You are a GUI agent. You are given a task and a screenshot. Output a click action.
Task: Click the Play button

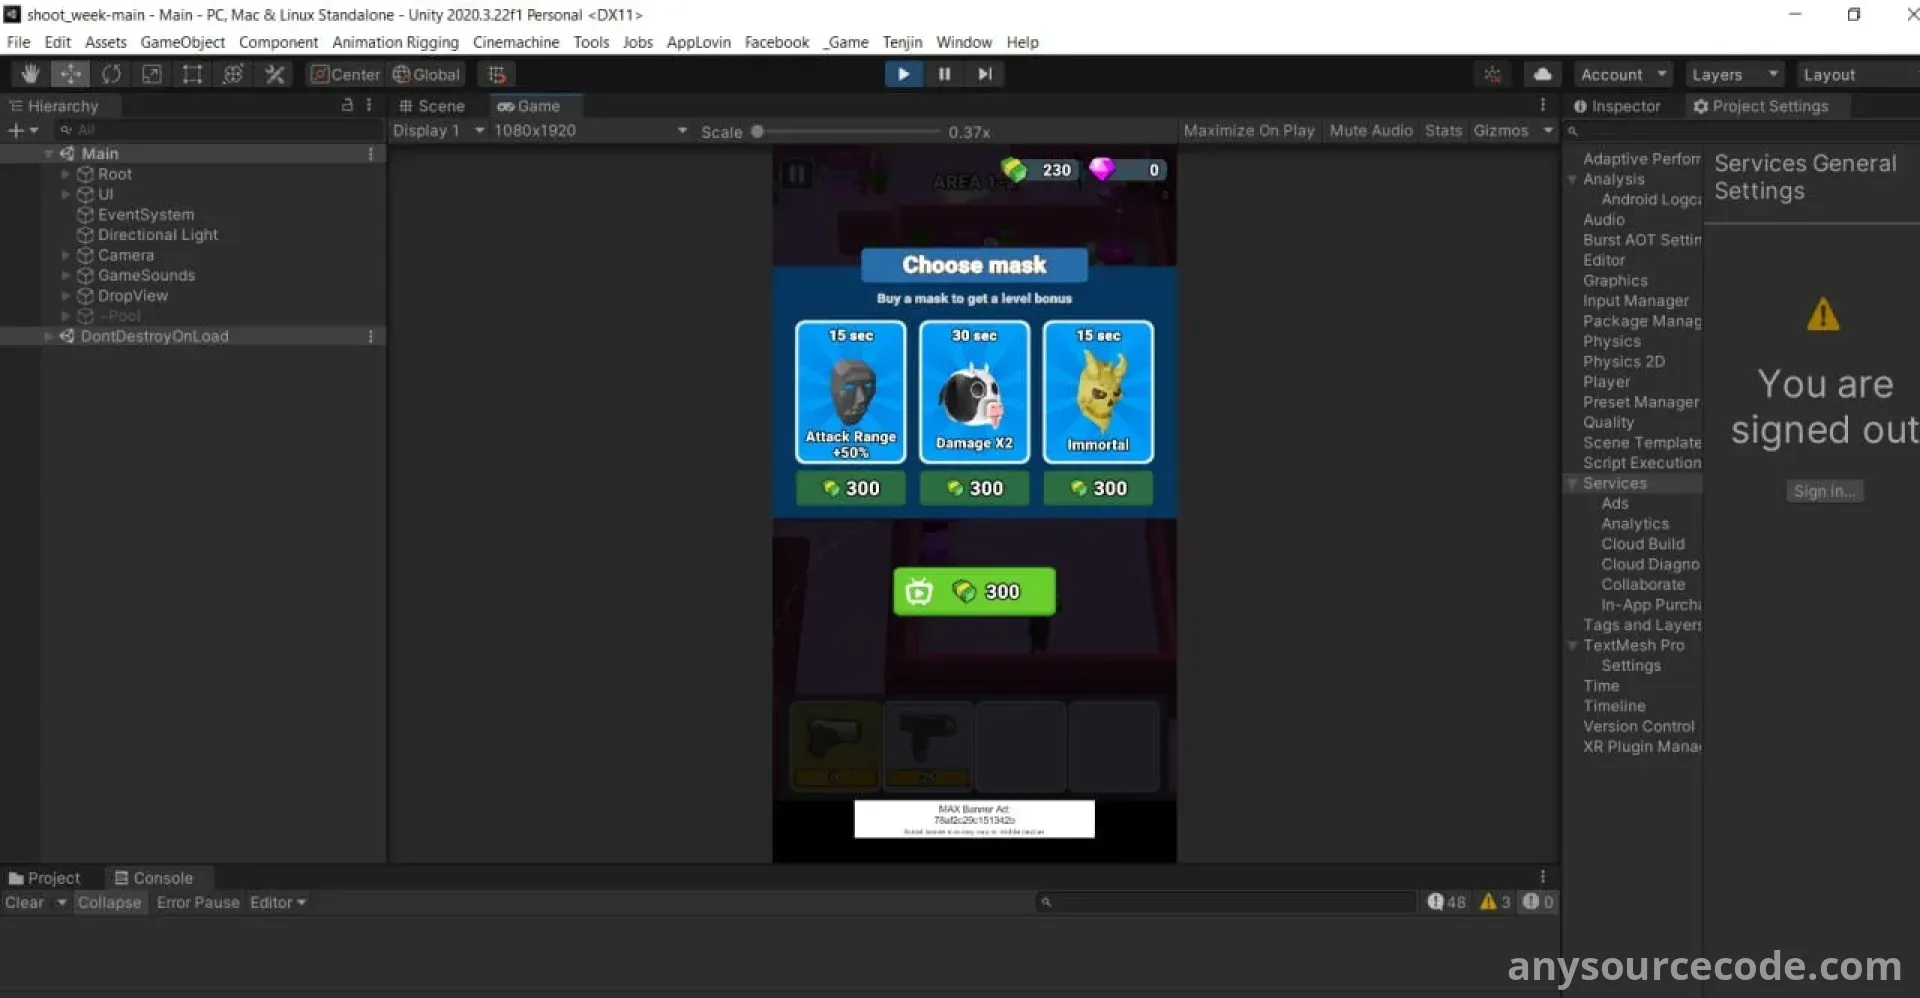903,74
